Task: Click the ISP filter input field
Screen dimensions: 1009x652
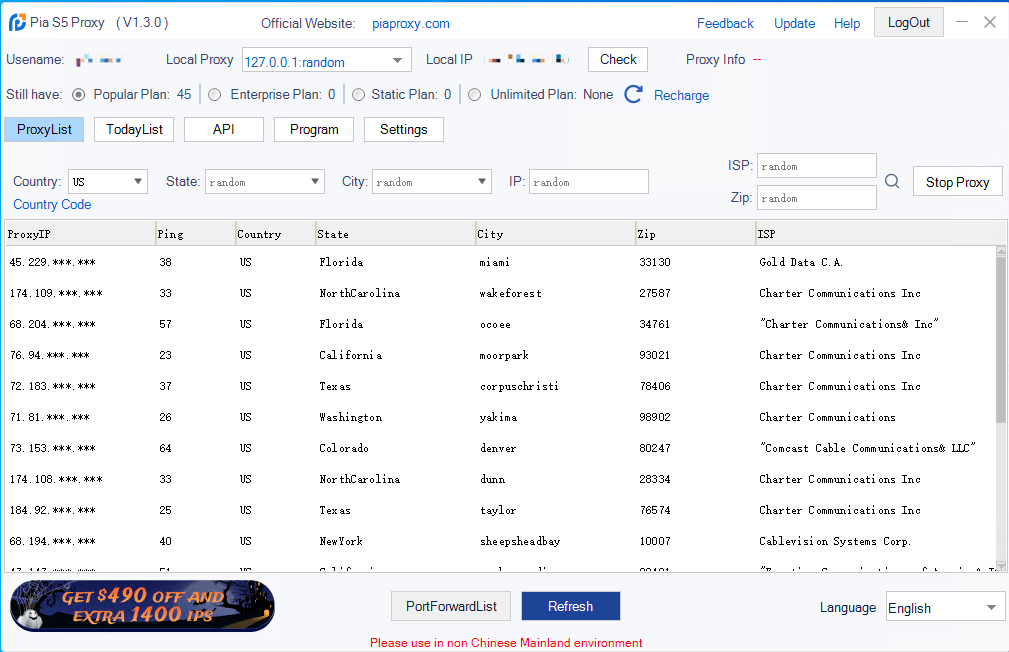Action: click(817, 165)
